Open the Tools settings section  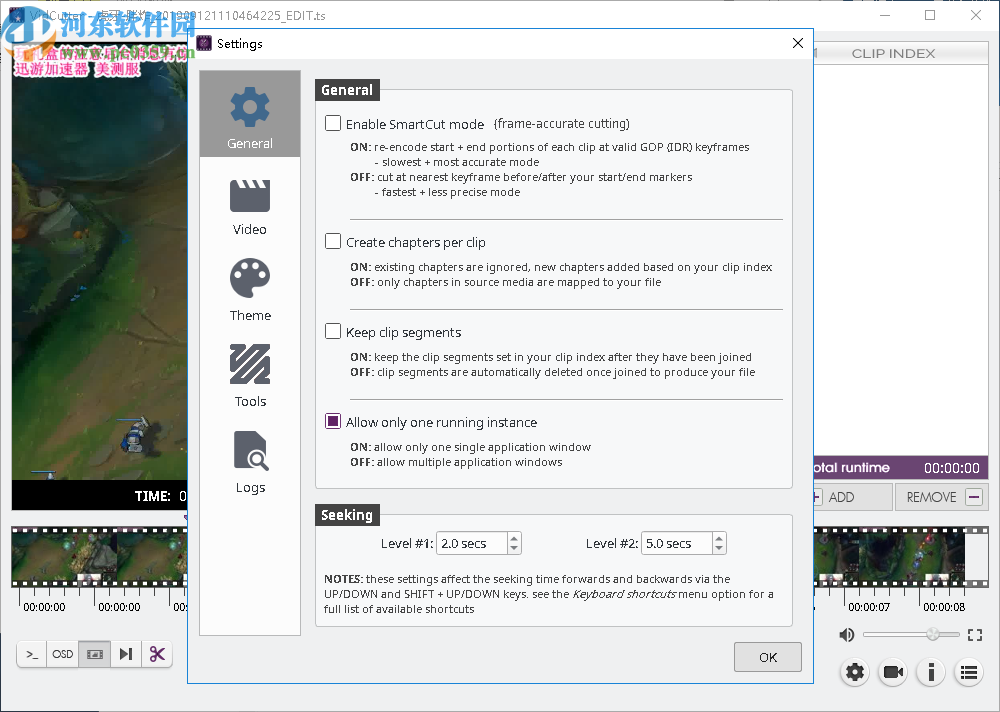coord(250,376)
